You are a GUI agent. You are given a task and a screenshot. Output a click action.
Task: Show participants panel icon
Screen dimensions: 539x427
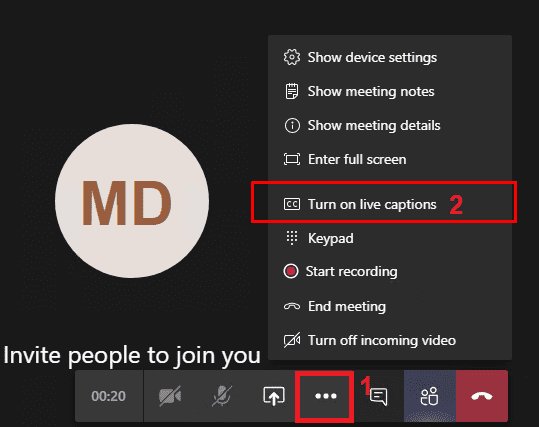(430, 396)
